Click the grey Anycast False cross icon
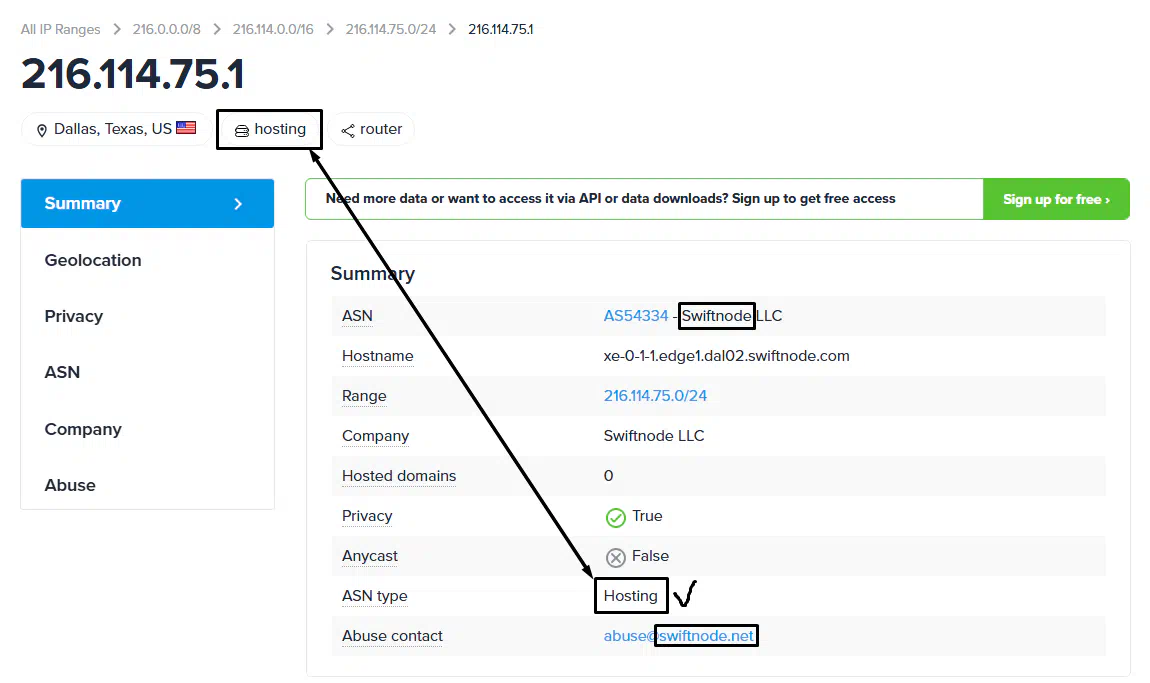The height and width of the screenshot is (683, 1150). 615,558
